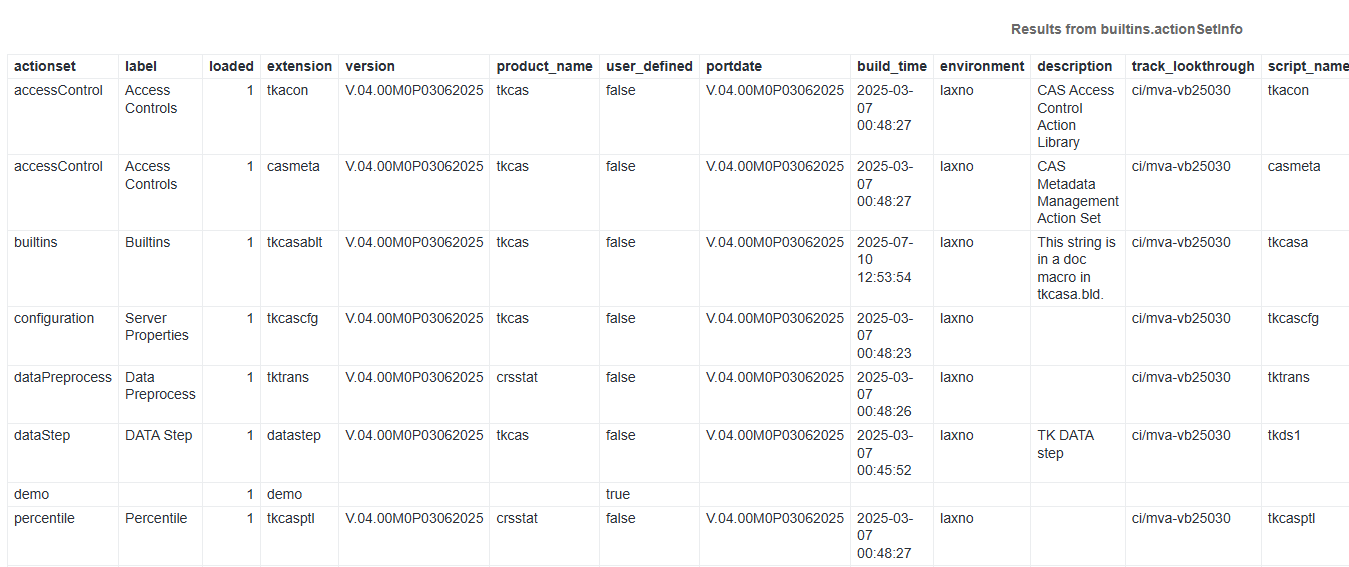Click the build_time column header

pyautogui.click(x=891, y=66)
